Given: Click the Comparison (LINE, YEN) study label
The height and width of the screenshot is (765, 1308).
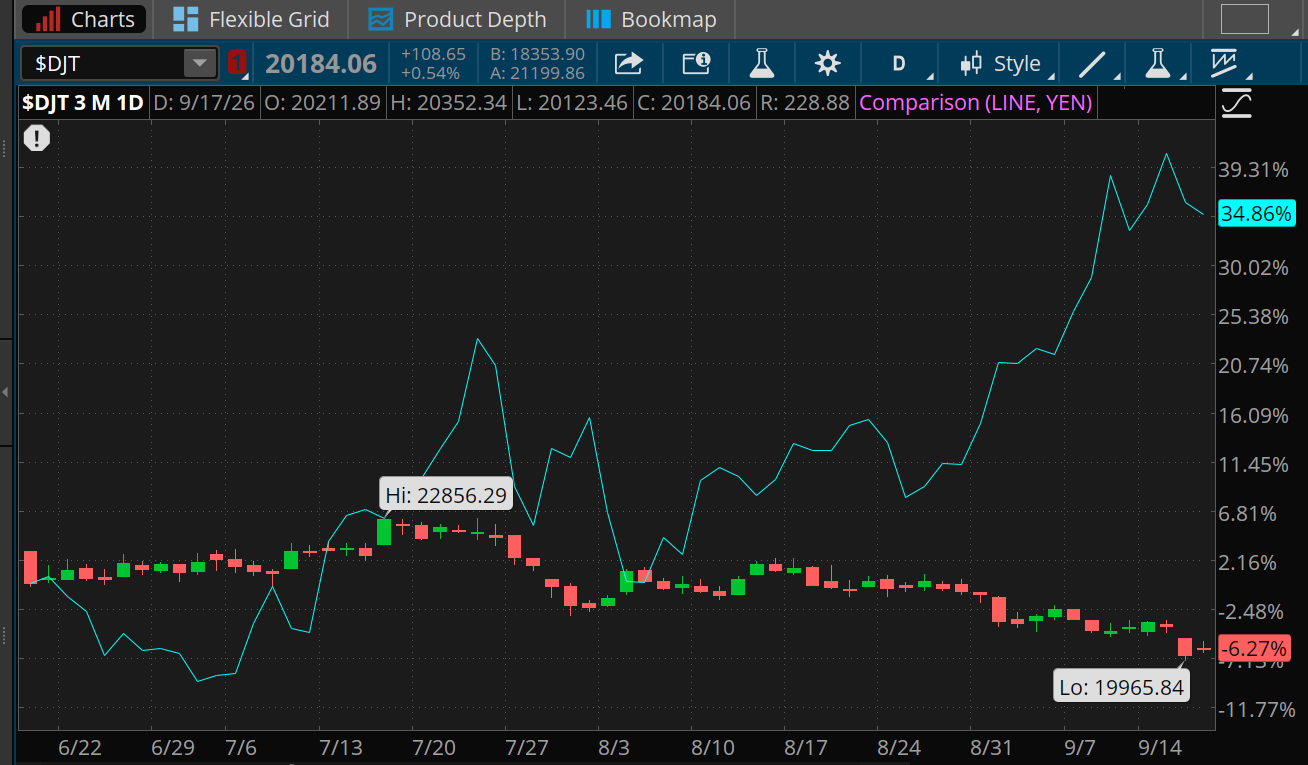Looking at the screenshot, I should pyautogui.click(x=976, y=102).
